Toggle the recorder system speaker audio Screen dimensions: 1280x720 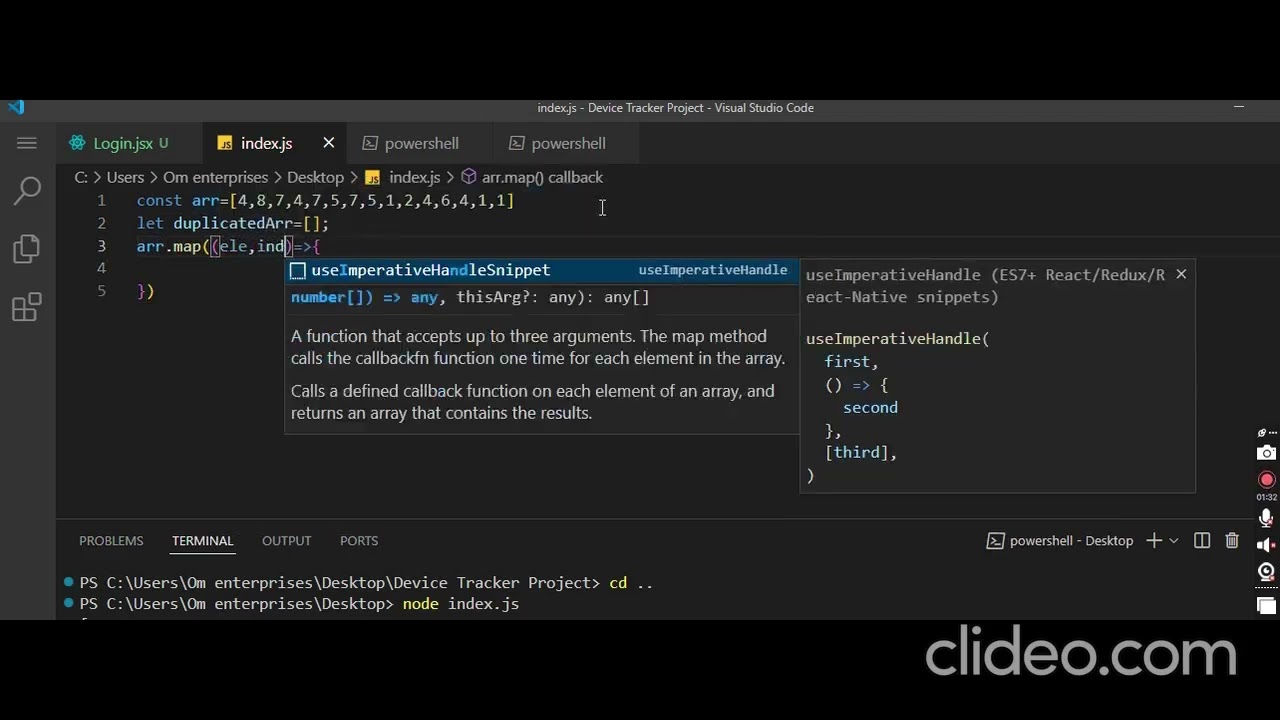(1267, 545)
